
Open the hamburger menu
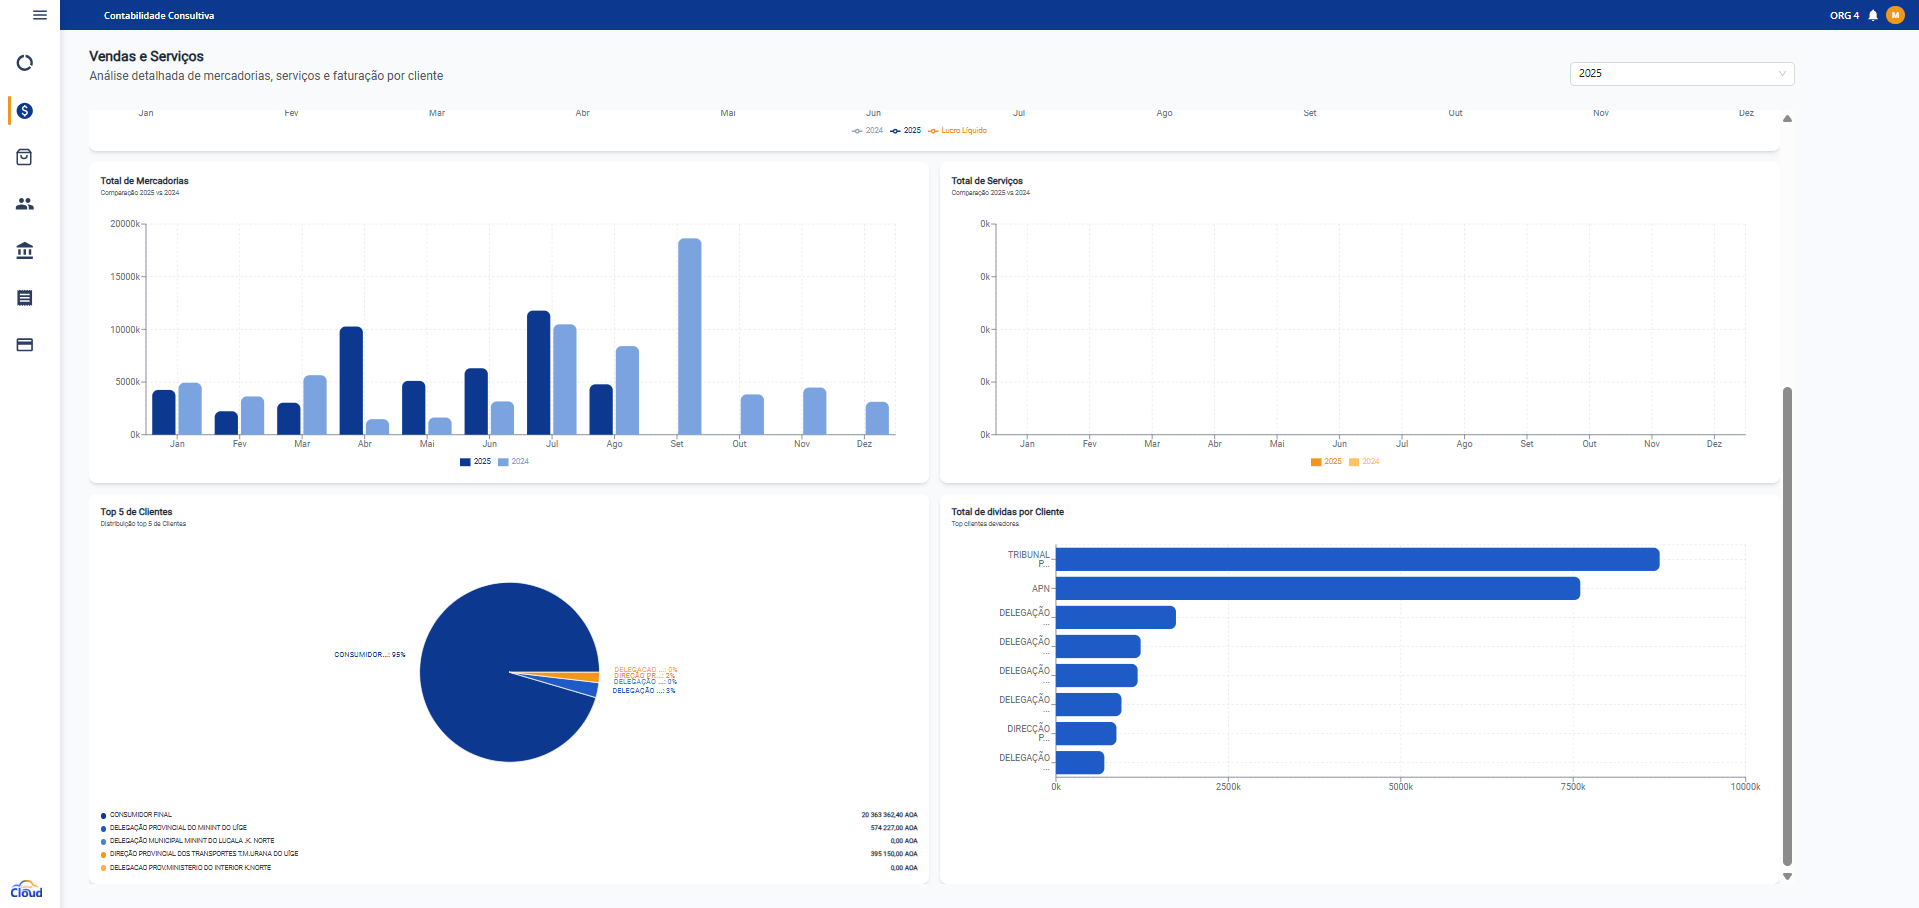click(x=40, y=15)
